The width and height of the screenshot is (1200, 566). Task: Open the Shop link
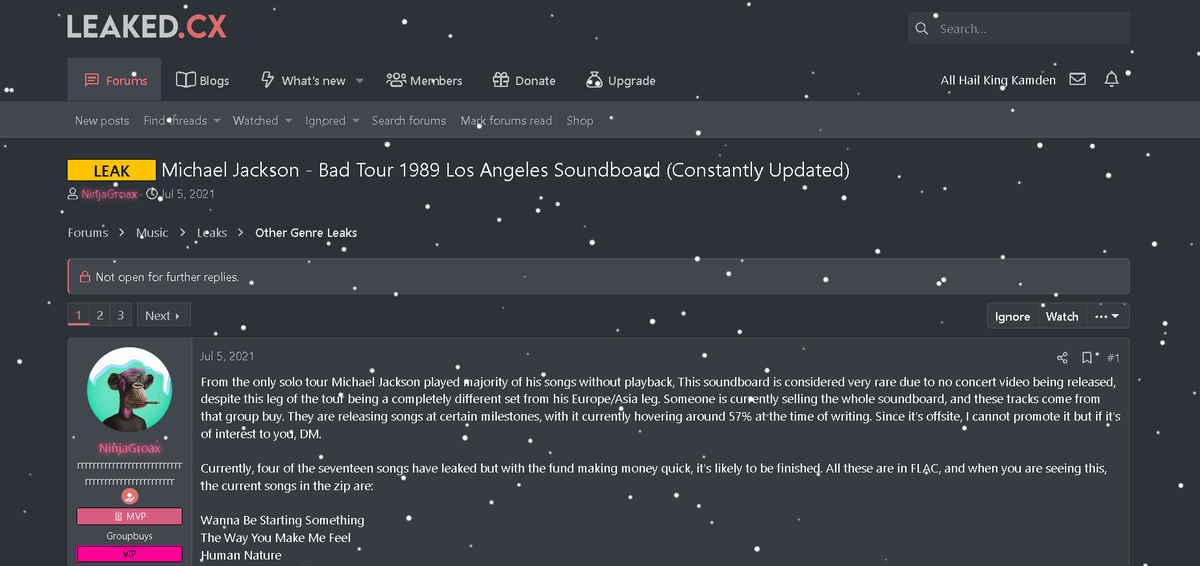tap(580, 120)
